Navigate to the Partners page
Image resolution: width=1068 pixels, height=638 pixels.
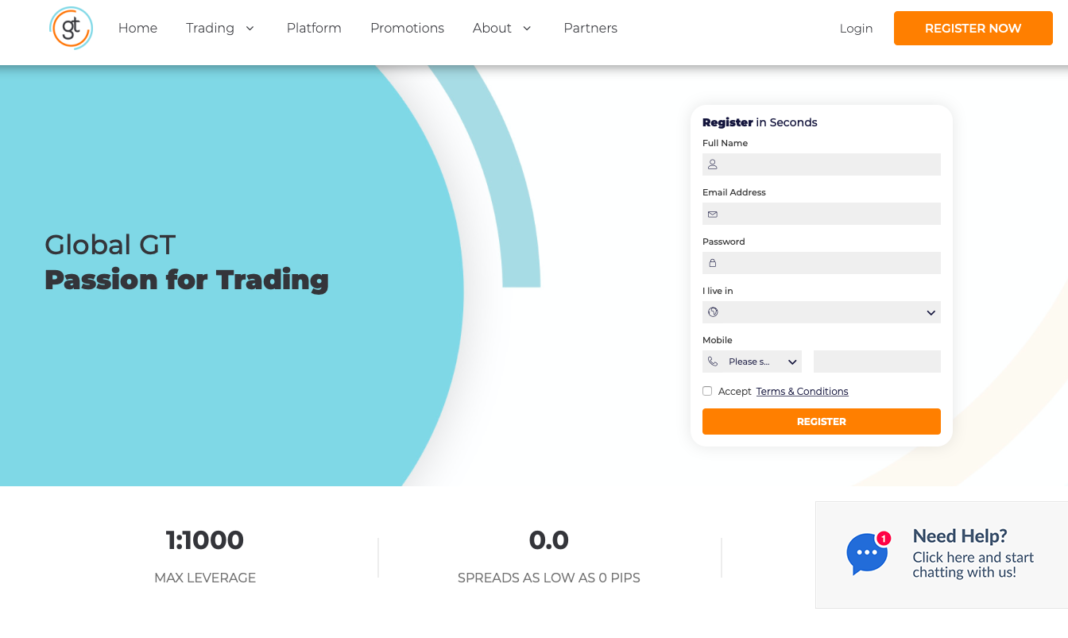tap(590, 28)
